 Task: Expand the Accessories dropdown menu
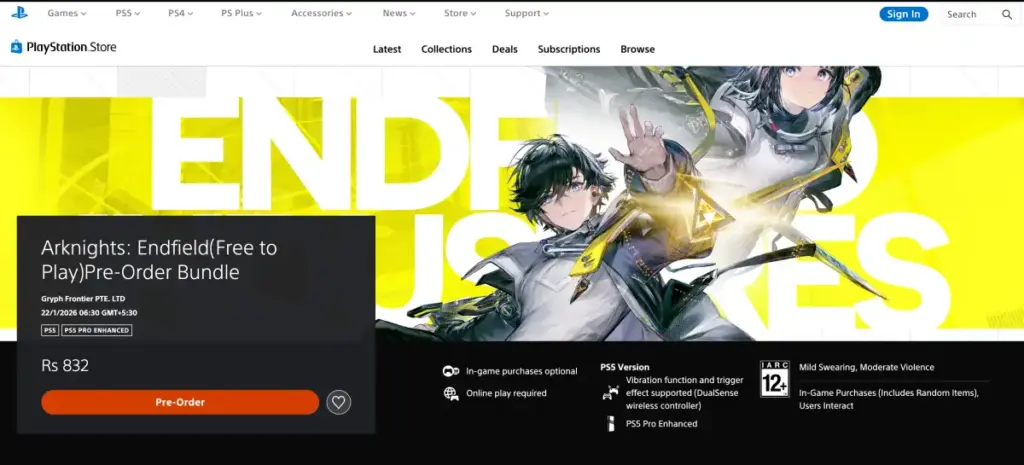[321, 13]
